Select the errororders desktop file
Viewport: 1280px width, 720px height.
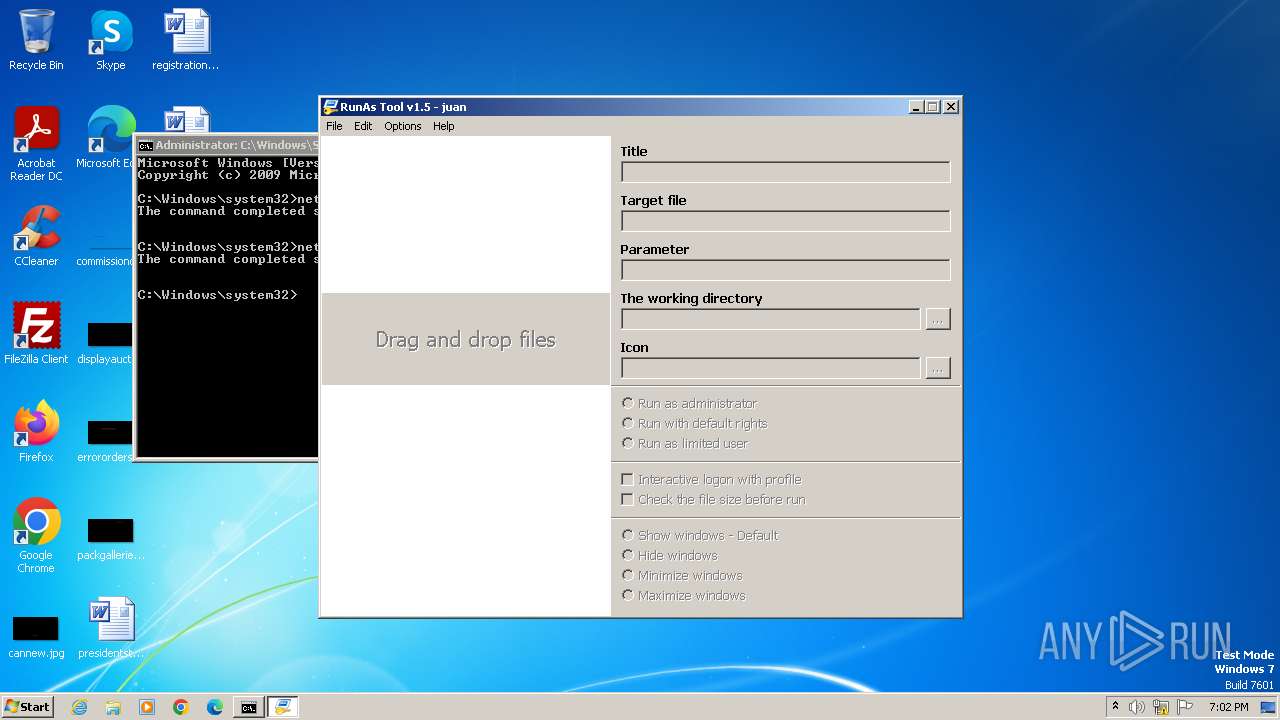(105, 441)
